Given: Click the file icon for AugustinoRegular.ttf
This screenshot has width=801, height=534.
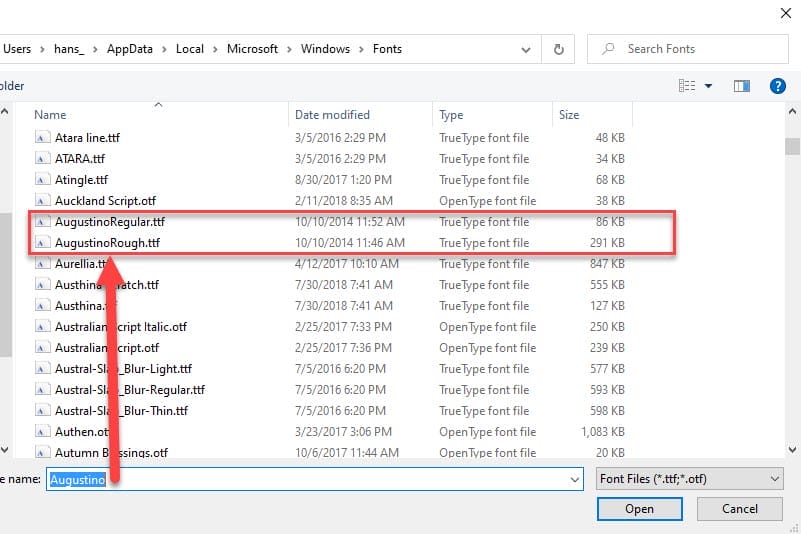Looking at the screenshot, I should 42,222.
